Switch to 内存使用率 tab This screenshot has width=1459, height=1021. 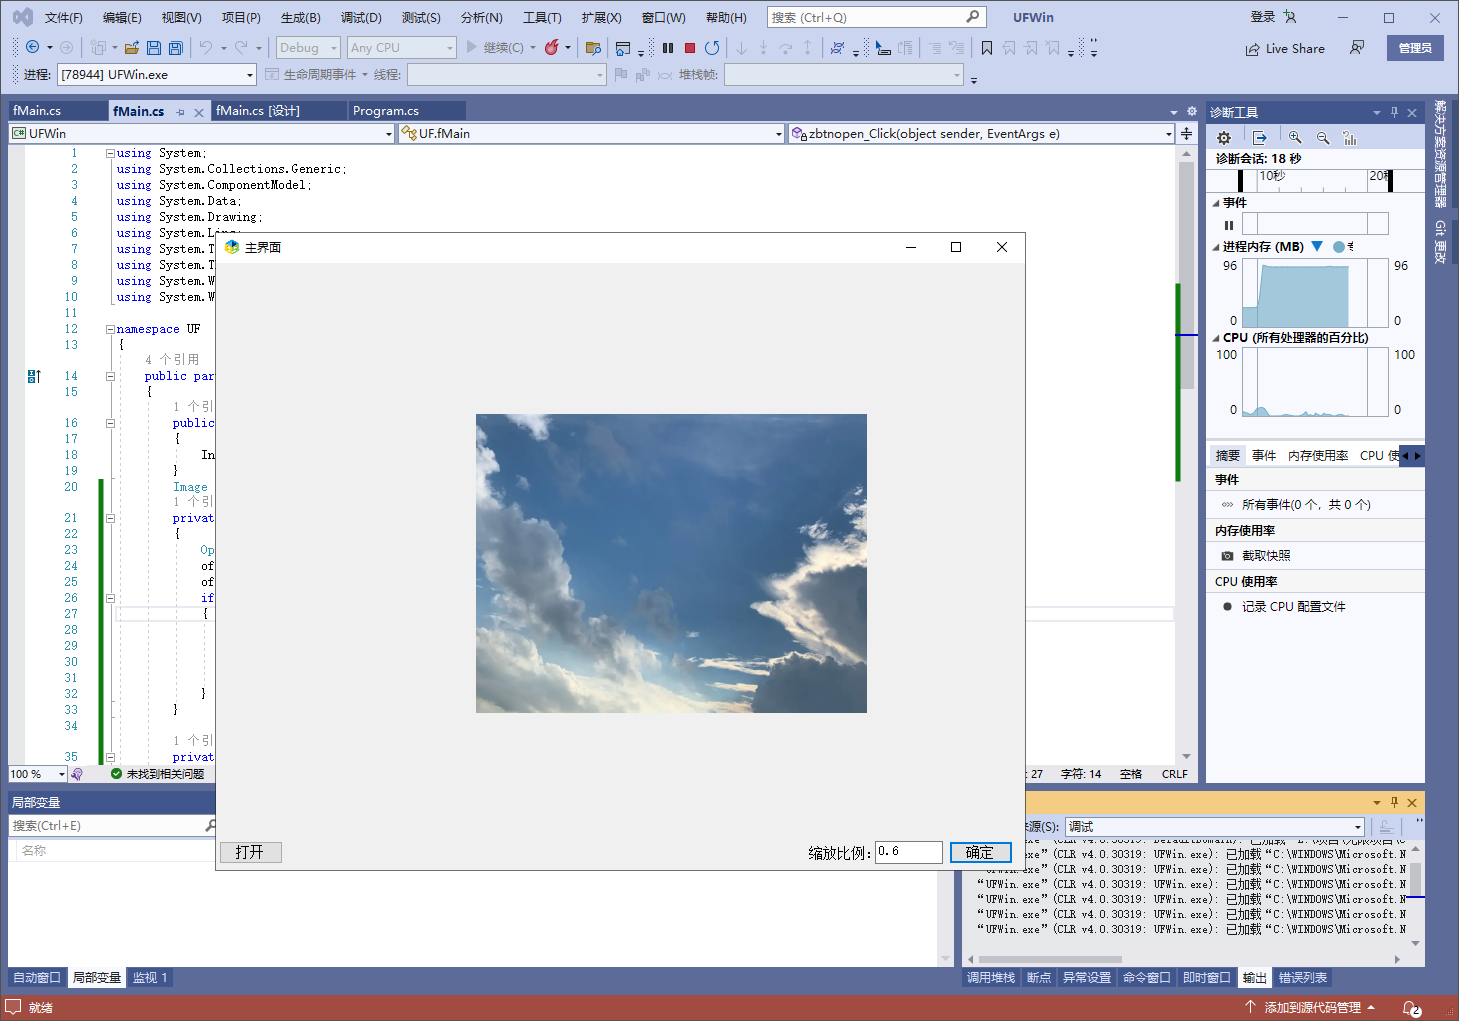pos(1318,456)
